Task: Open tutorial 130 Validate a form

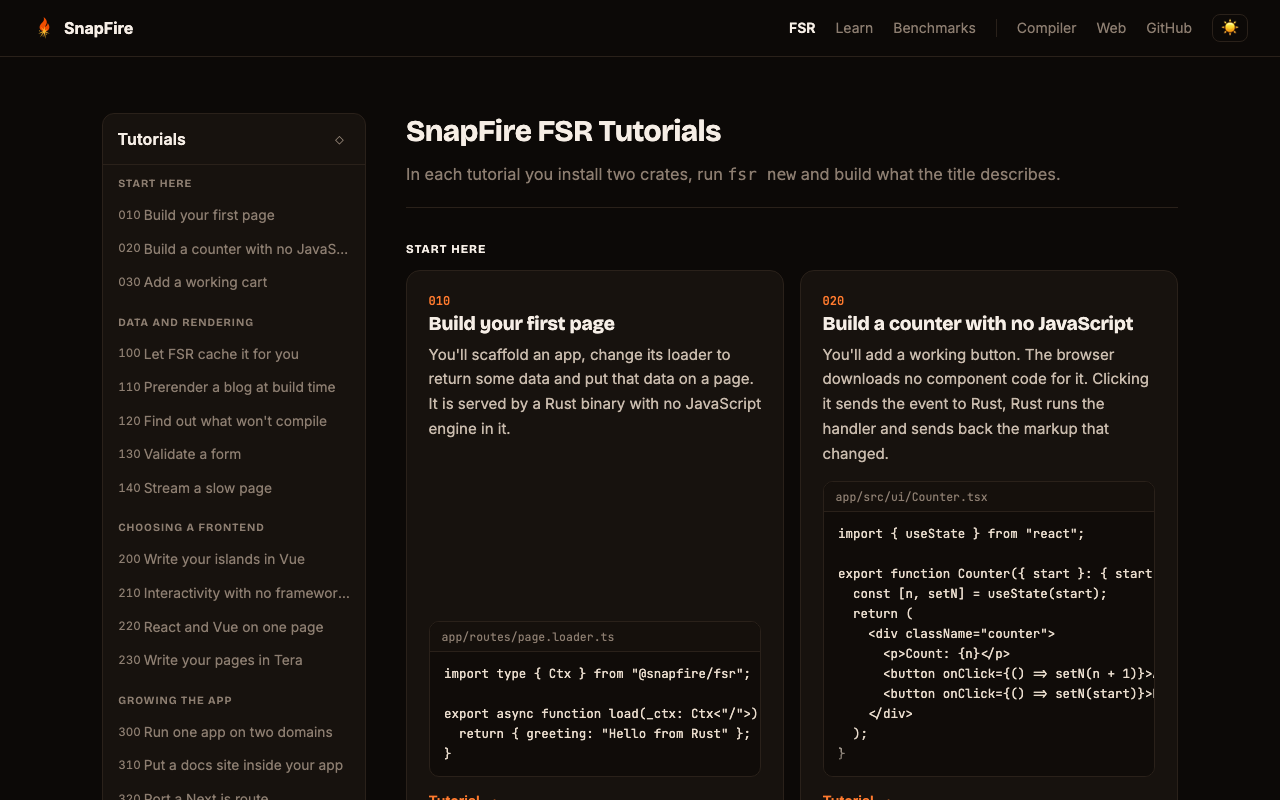Action: pos(234,454)
